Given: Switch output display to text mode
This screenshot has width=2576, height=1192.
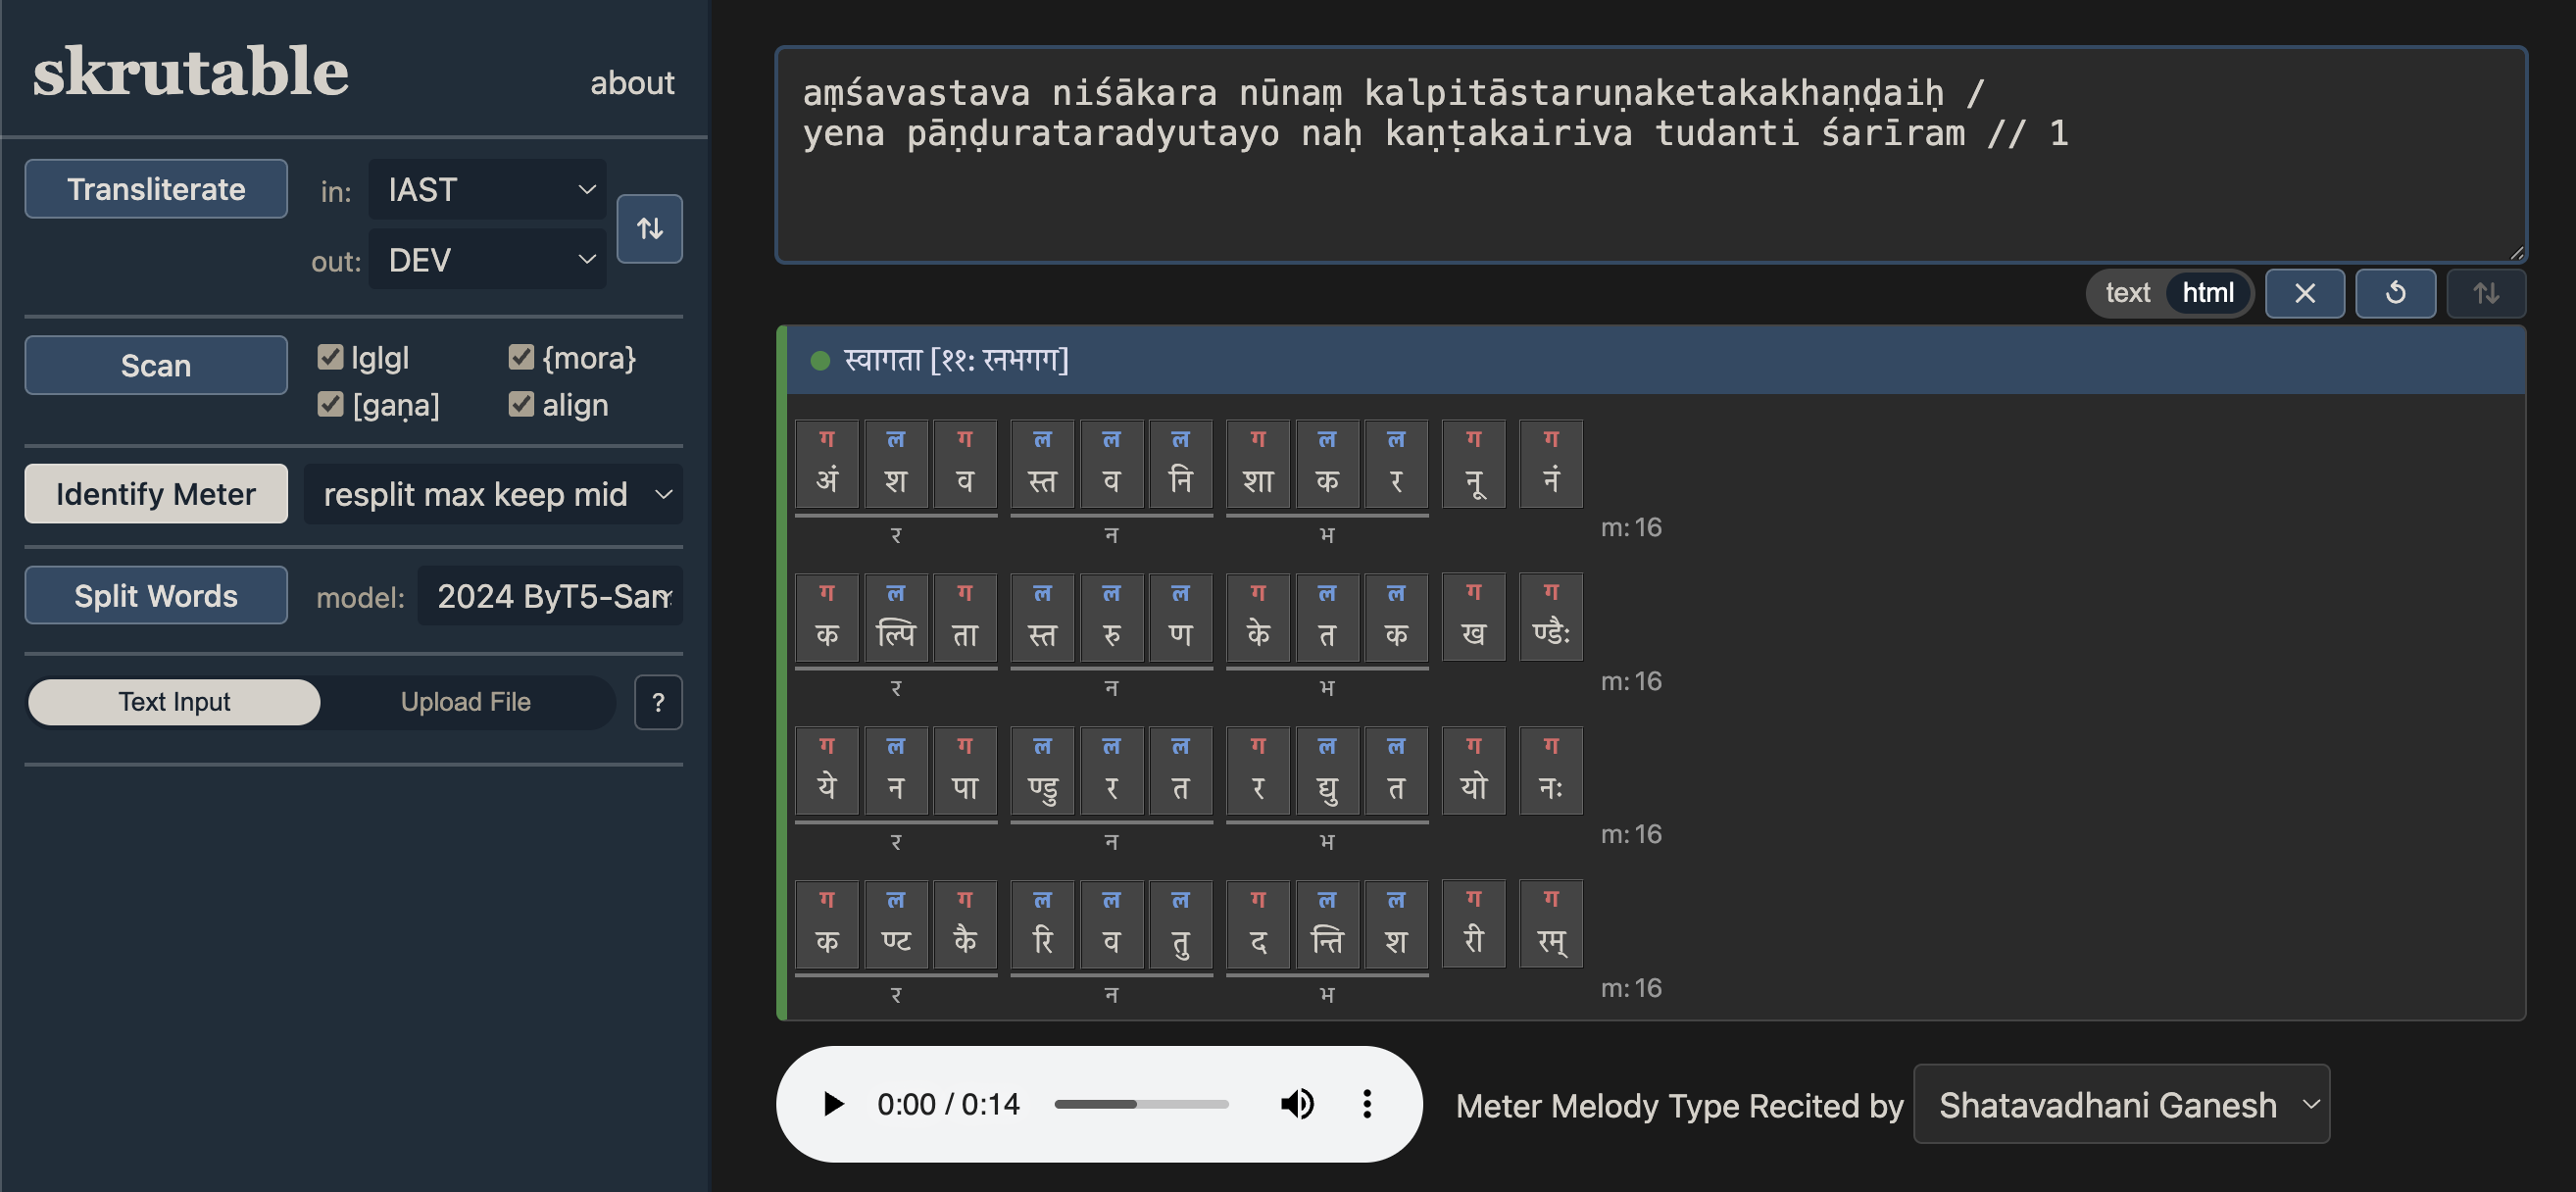Looking at the screenshot, I should (2127, 293).
